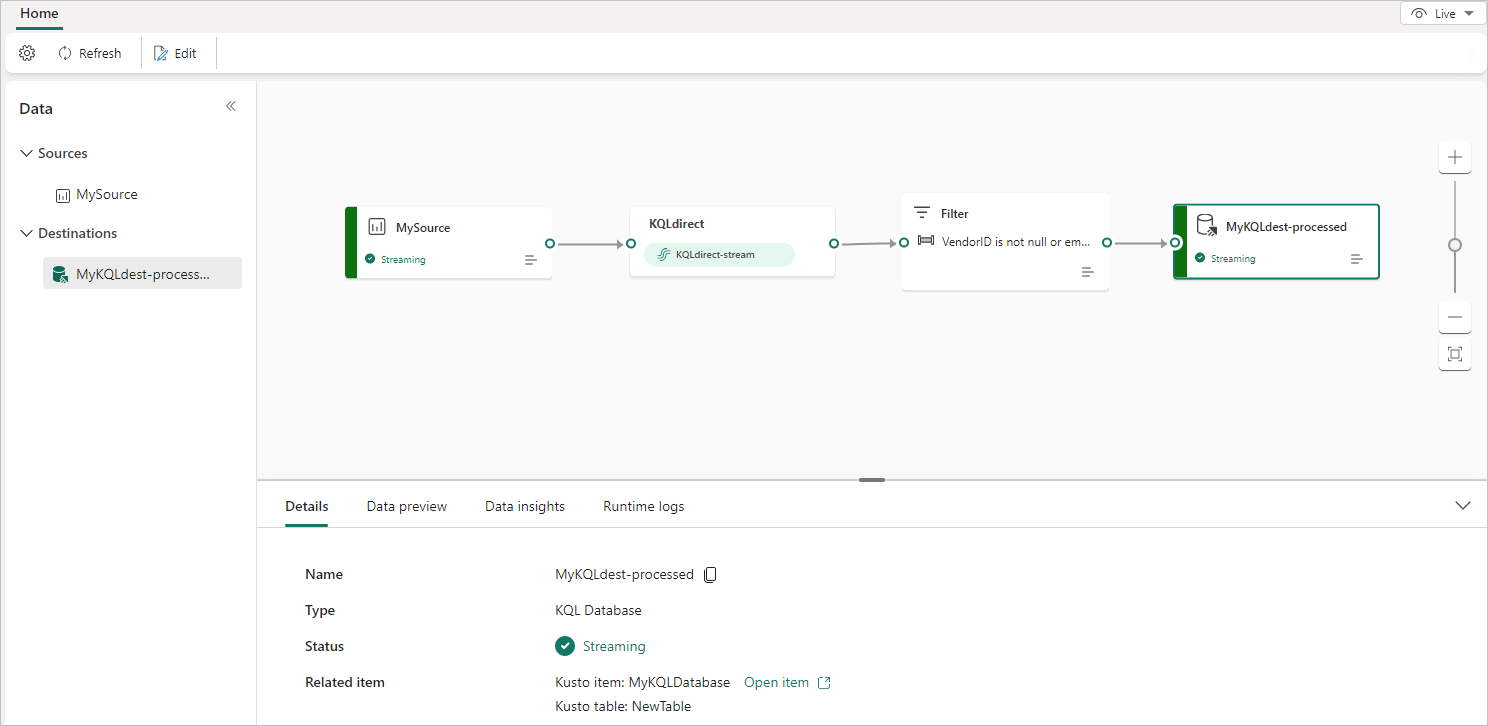Click the MyKQLdest-processed database icon on the canvas

[1207, 225]
